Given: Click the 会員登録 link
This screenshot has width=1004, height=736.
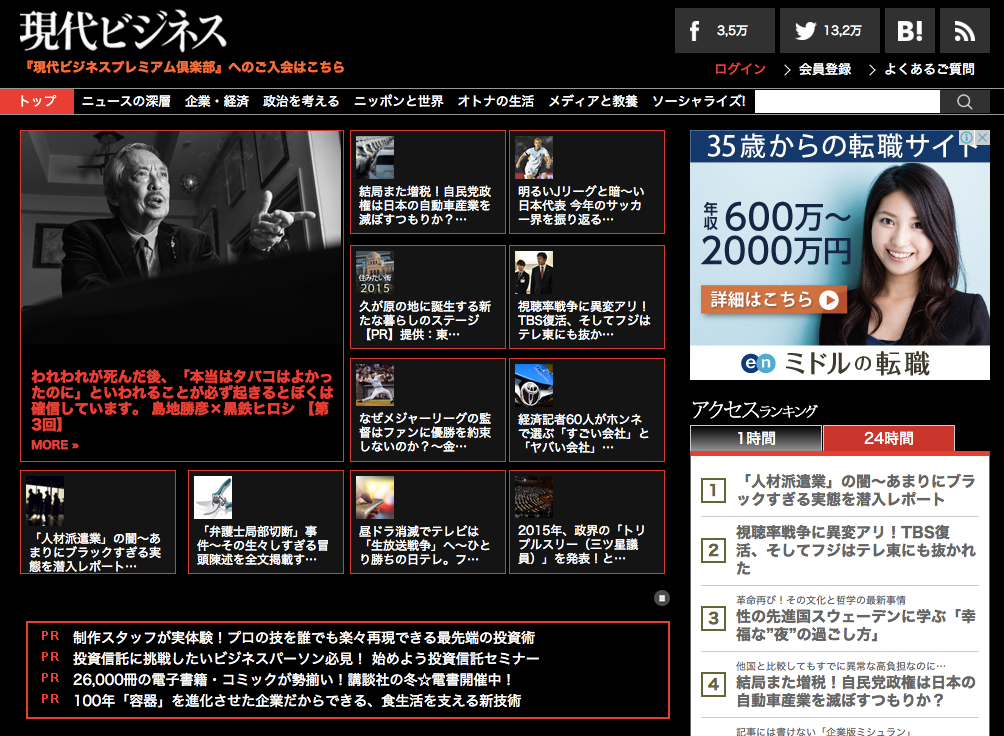Looking at the screenshot, I should 825,69.
